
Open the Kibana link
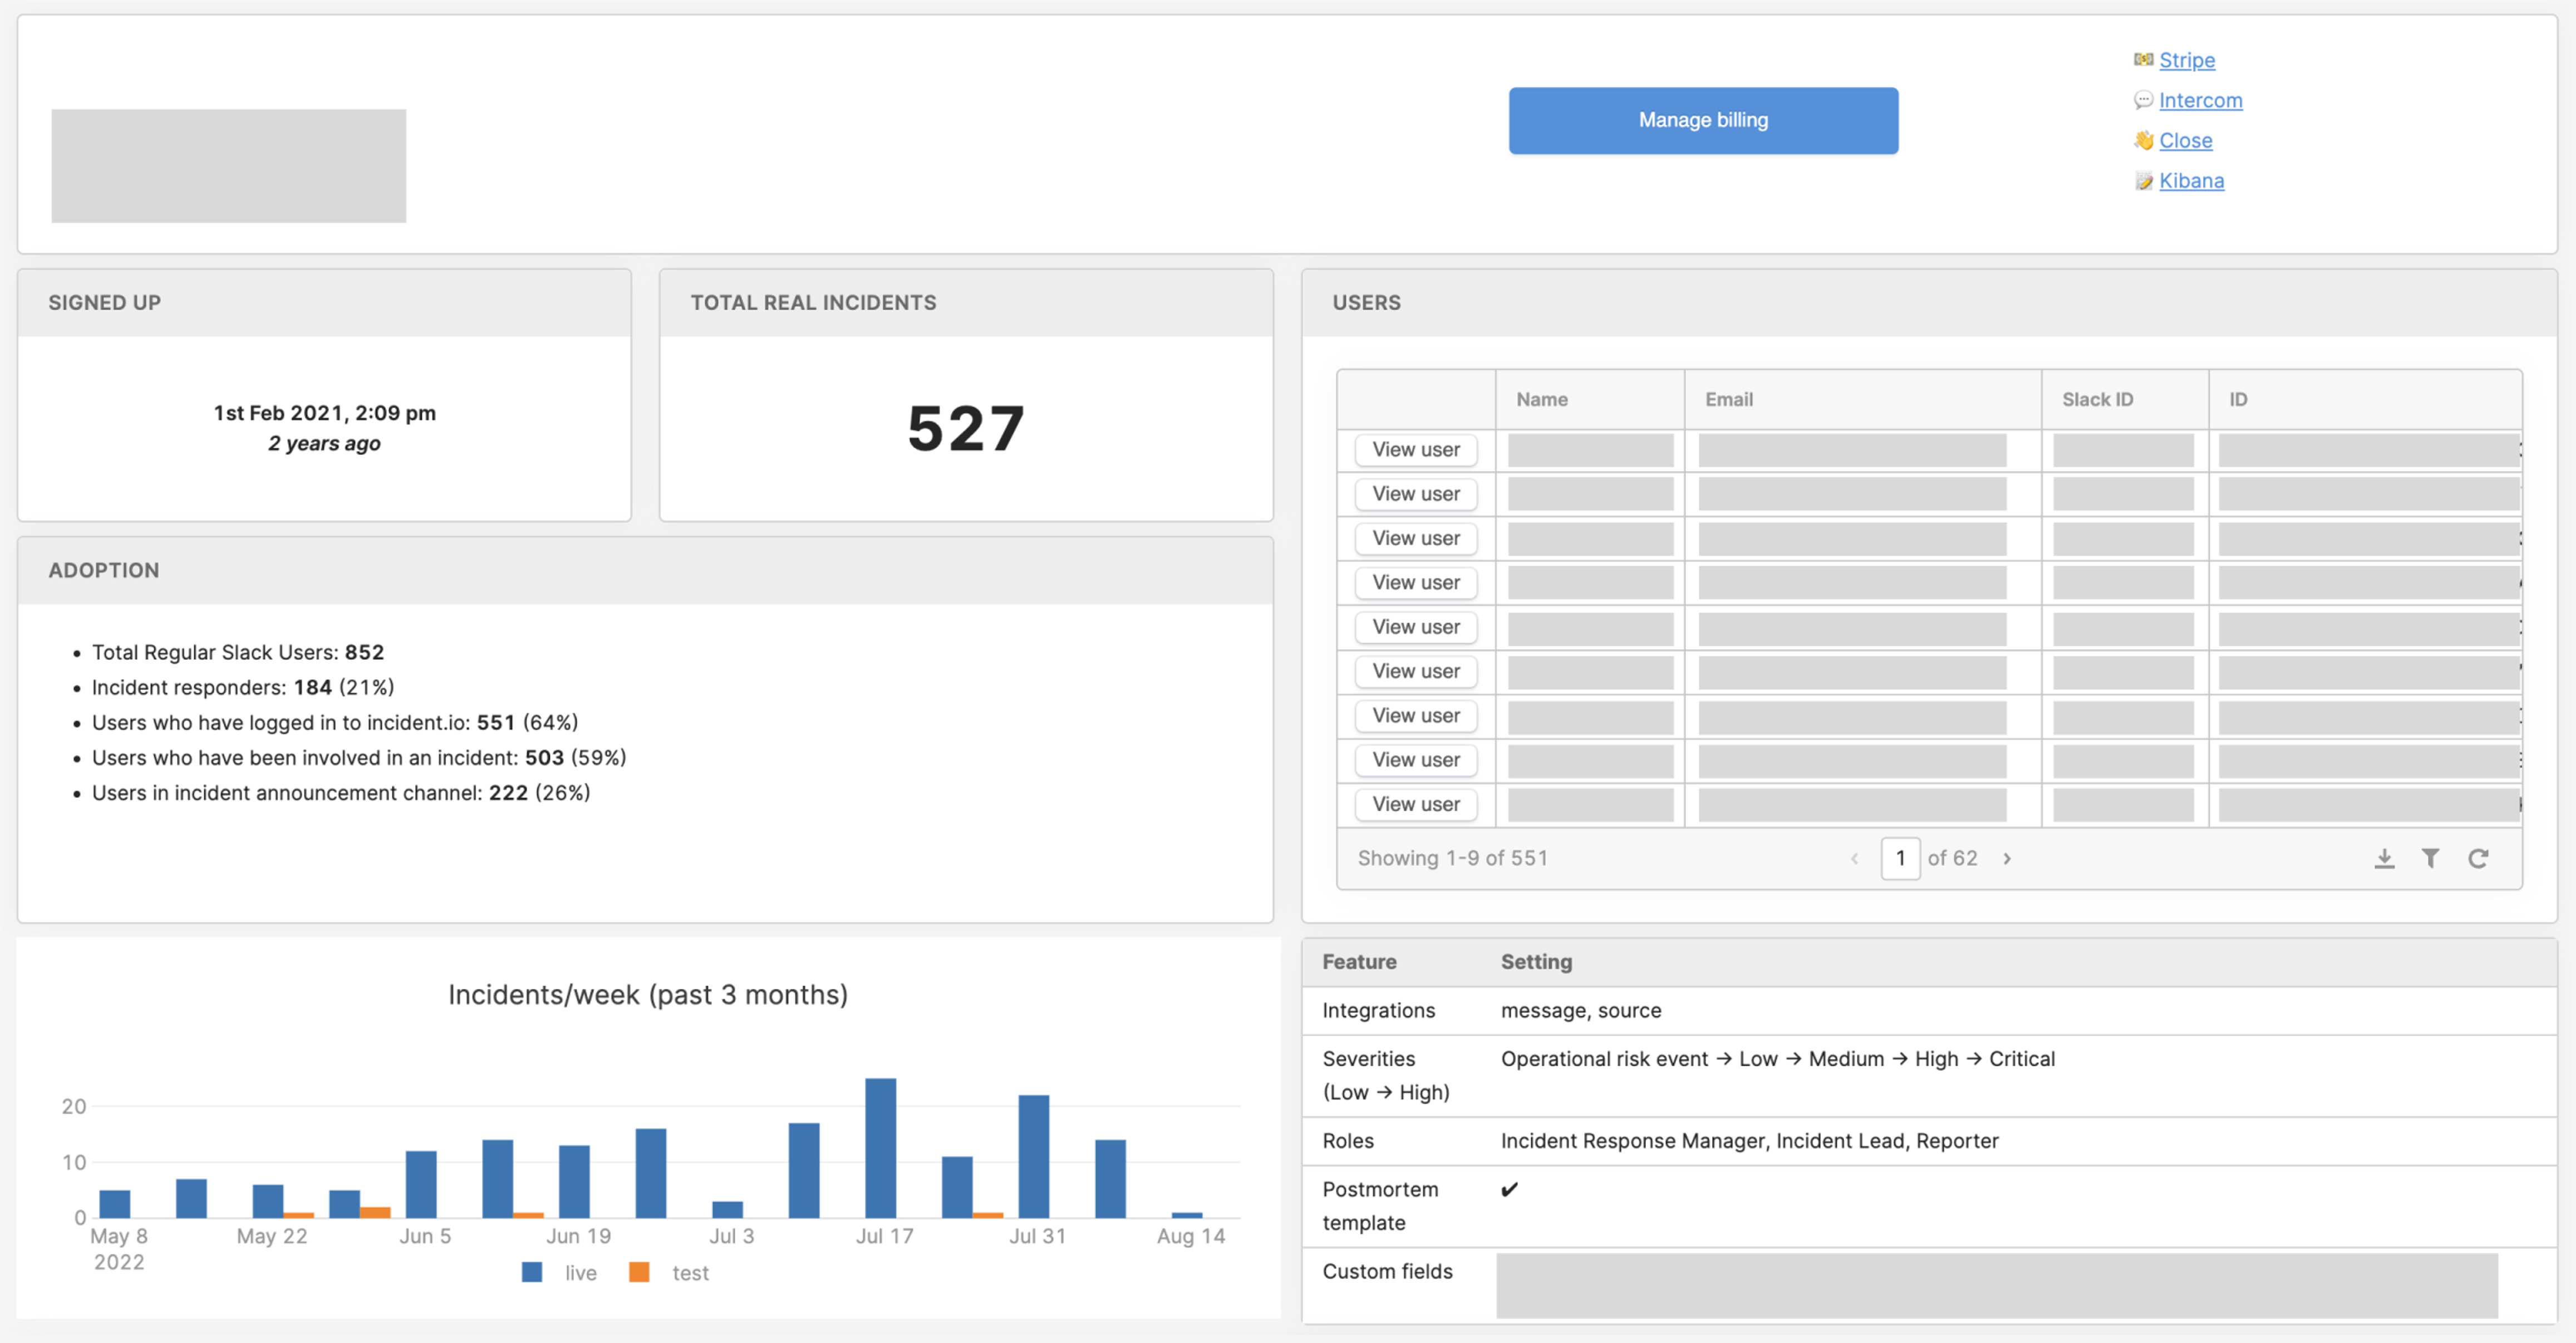coord(2191,181)
